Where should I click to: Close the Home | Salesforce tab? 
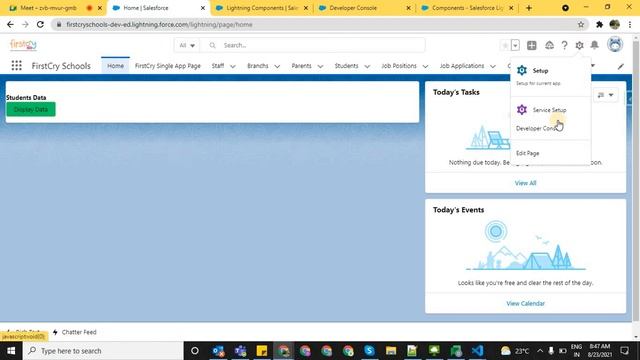[x=203, y=8]
